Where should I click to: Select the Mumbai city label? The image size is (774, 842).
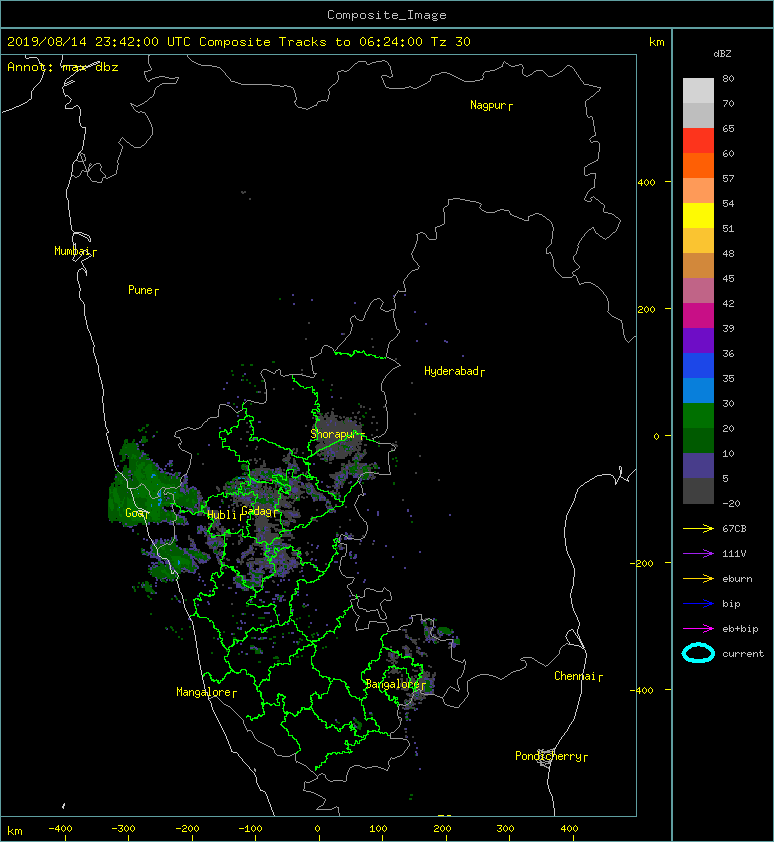click(x=75, y=251)
